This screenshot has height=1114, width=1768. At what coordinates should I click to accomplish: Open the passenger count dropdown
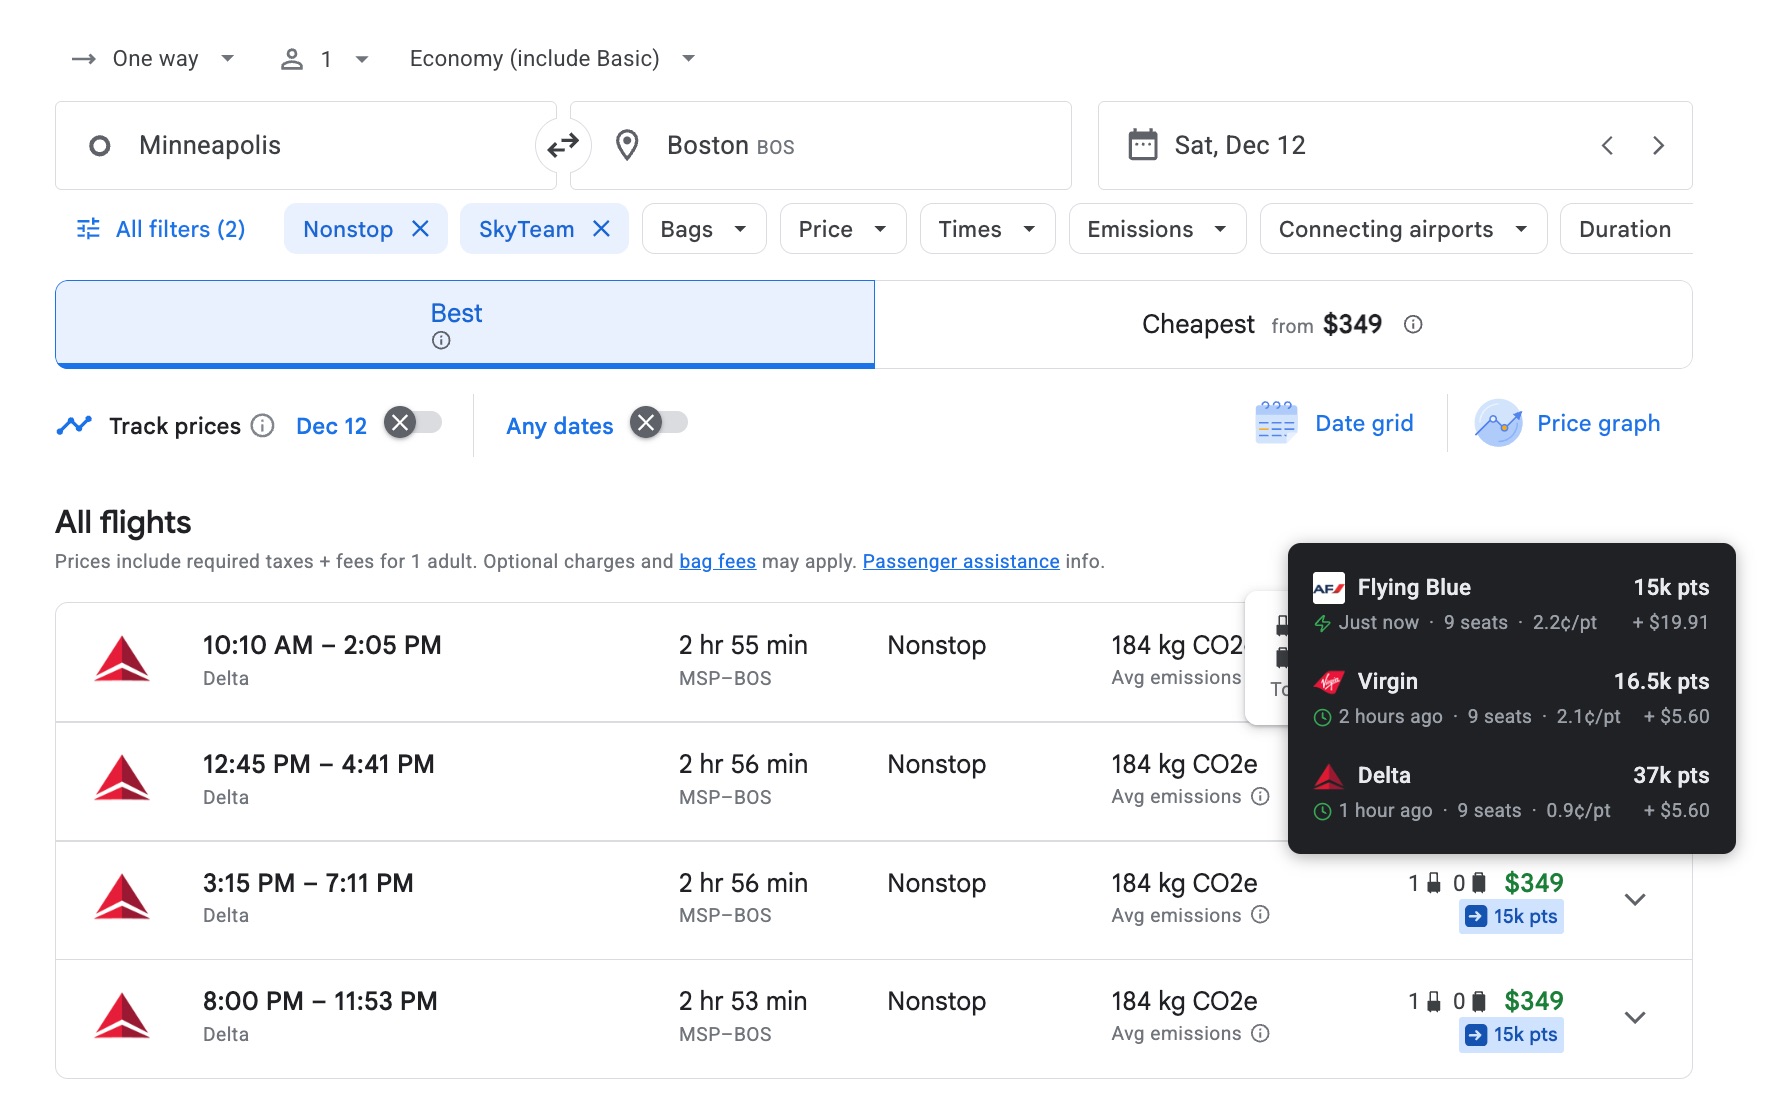click(x=325, y=59)
